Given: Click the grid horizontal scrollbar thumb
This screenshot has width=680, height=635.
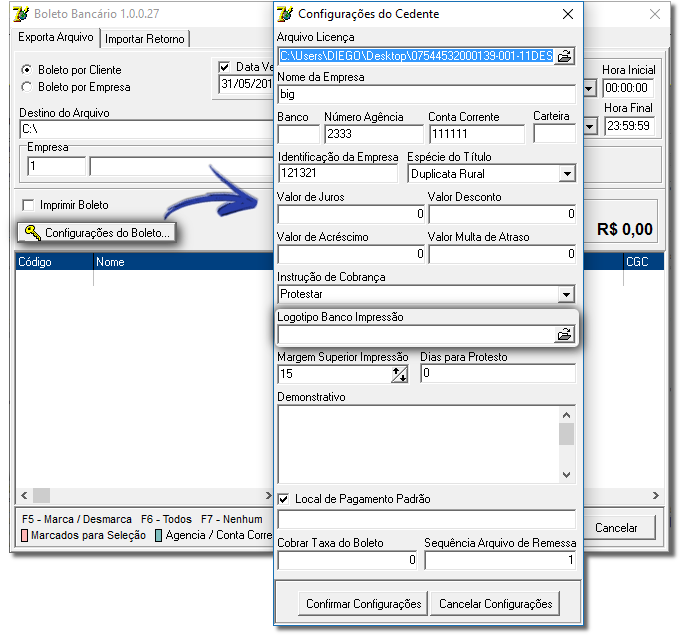Looking at the screenshot, I should (42, 495).
